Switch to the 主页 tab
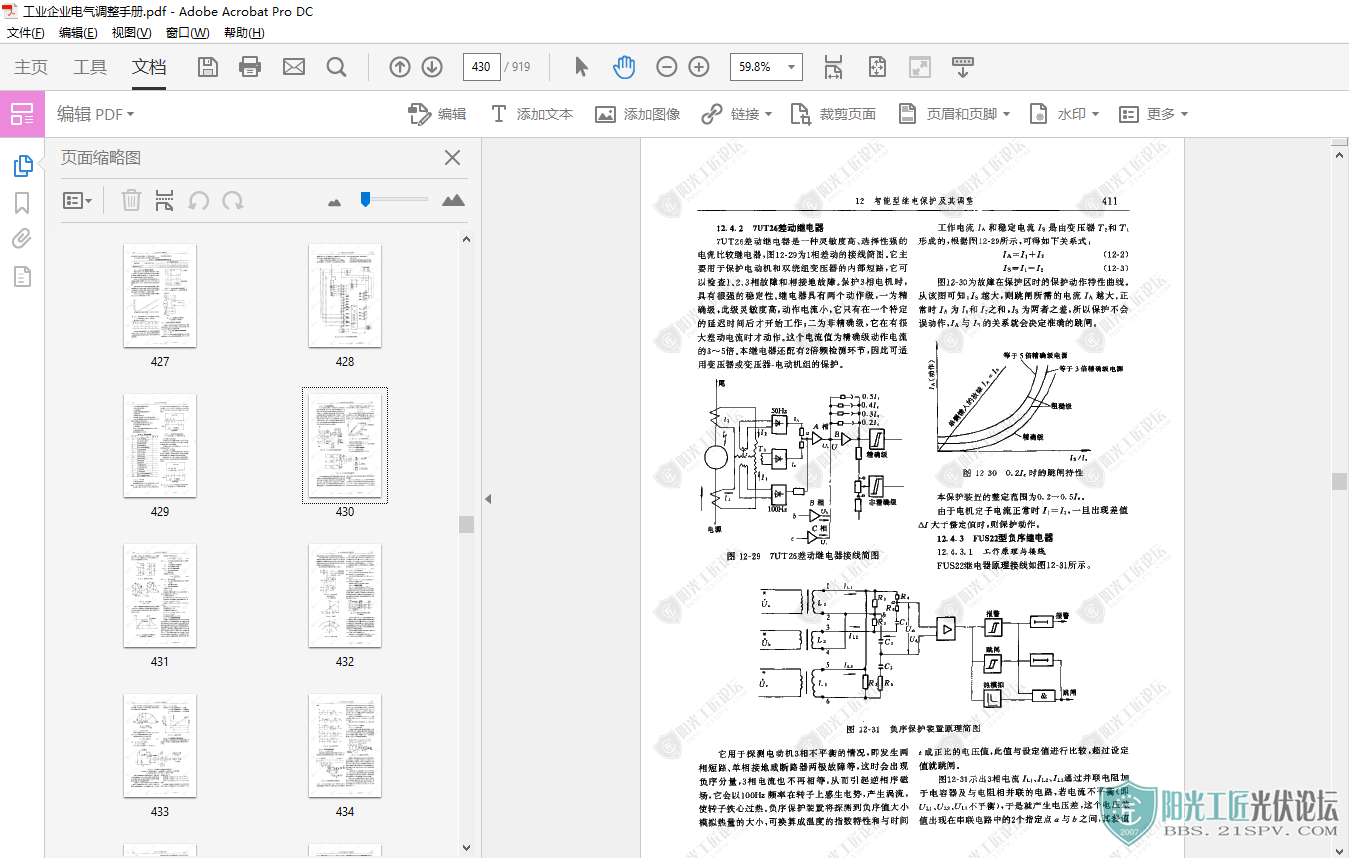Image resolution: width=1349 pixels, height=858 pixels. (x=31, y=67)
